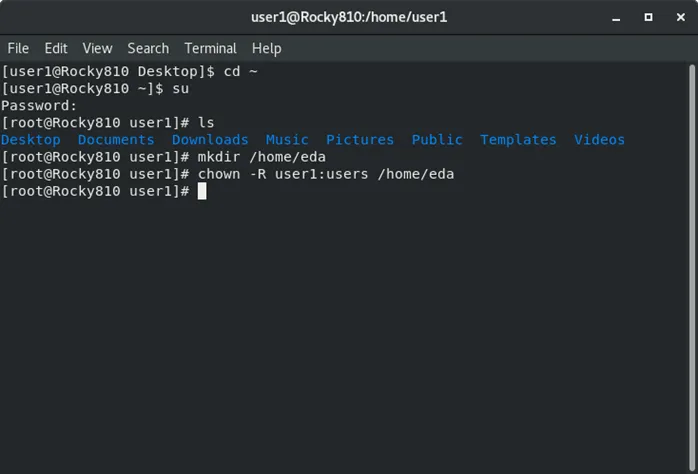Close the terminal window
This screenshot has width=698, height=474.
tap(681, 17)
